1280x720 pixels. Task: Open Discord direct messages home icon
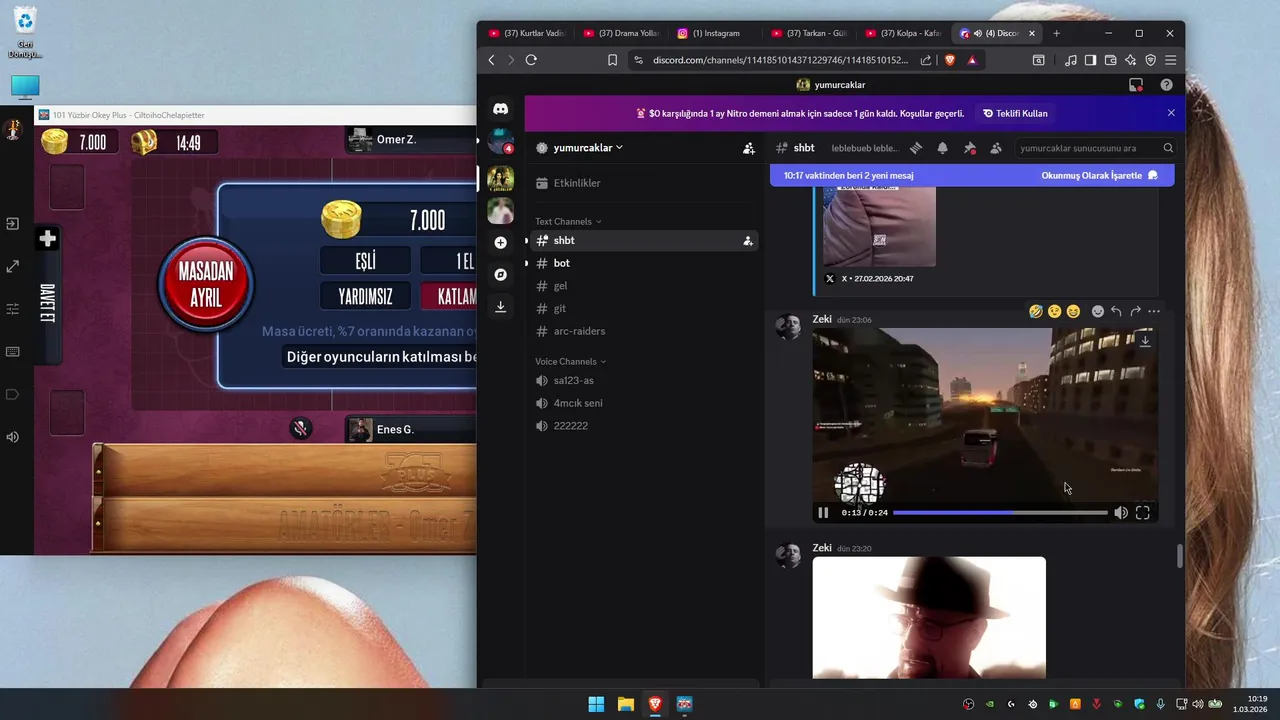500,109
